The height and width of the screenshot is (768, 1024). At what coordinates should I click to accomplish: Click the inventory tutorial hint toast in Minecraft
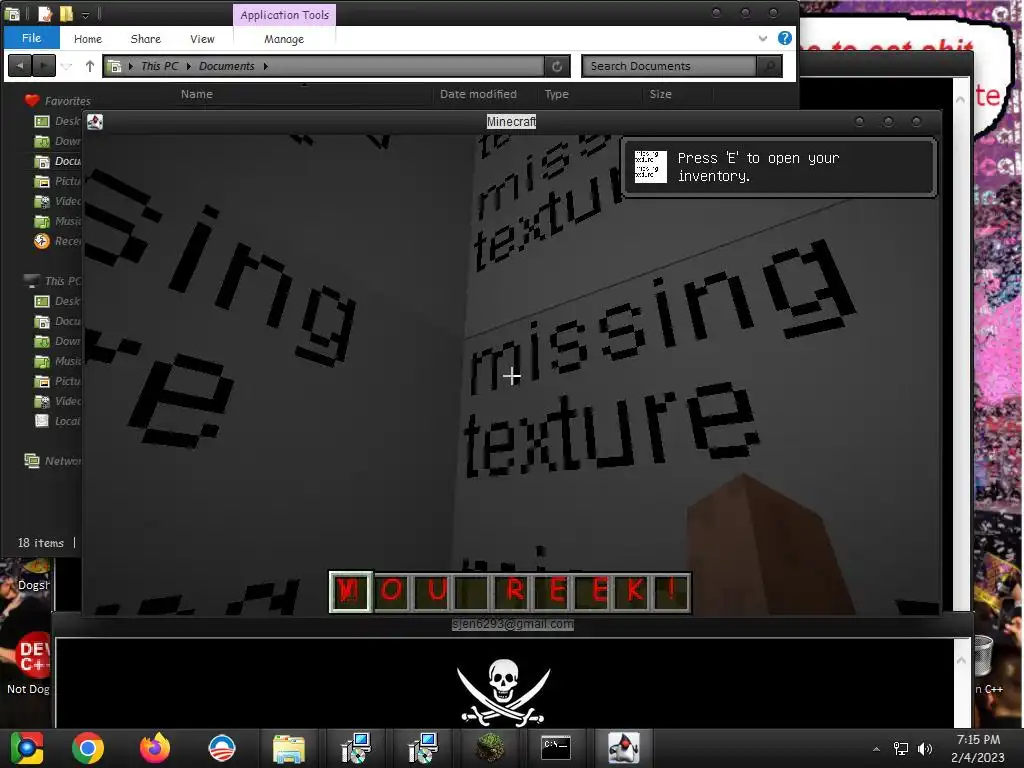click(779, 167)
